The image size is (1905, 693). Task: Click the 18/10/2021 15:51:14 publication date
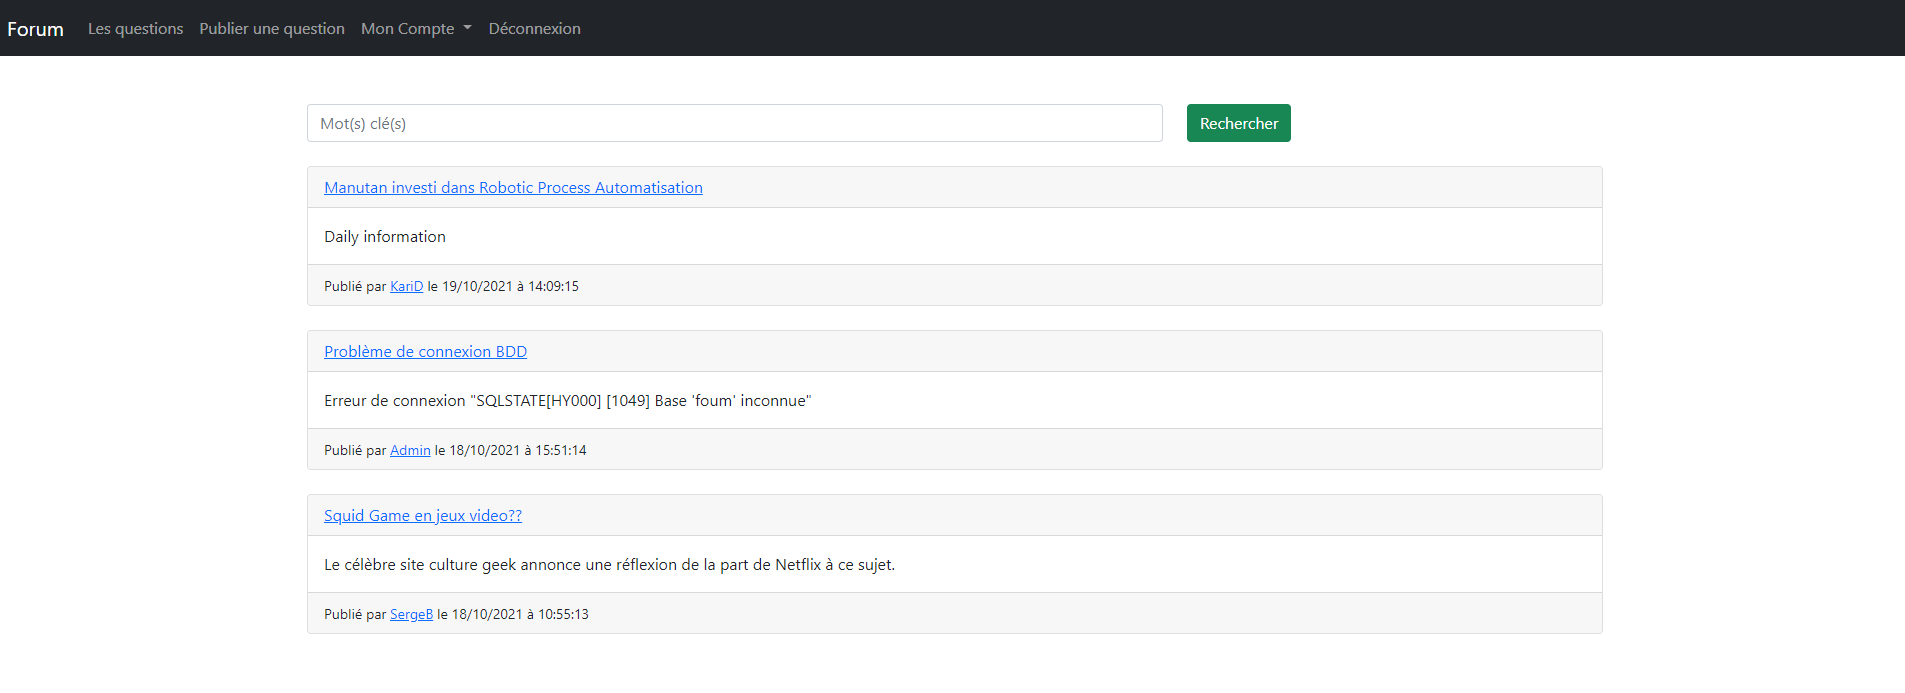tap(517, 451)
